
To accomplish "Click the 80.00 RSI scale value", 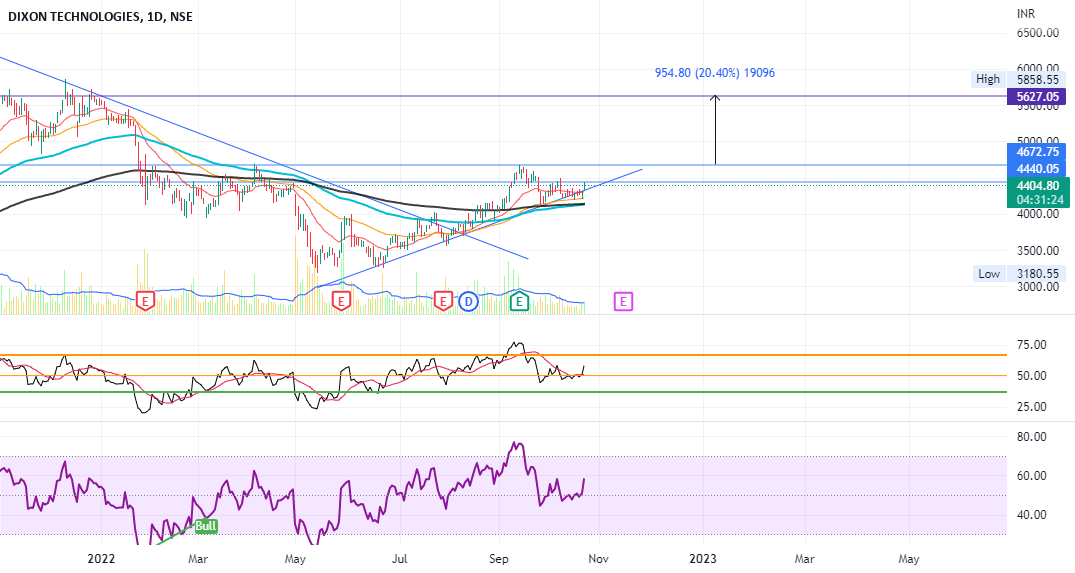I will [1032, 437].
